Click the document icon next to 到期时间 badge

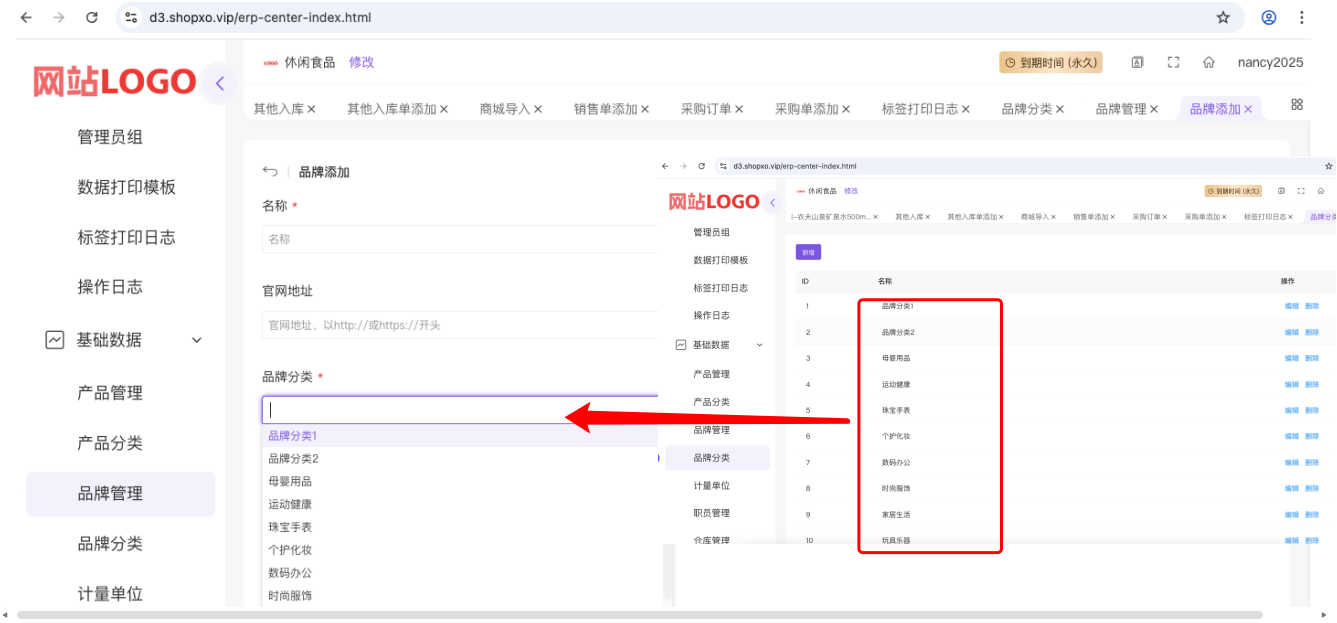click(x=1137, y=62)
